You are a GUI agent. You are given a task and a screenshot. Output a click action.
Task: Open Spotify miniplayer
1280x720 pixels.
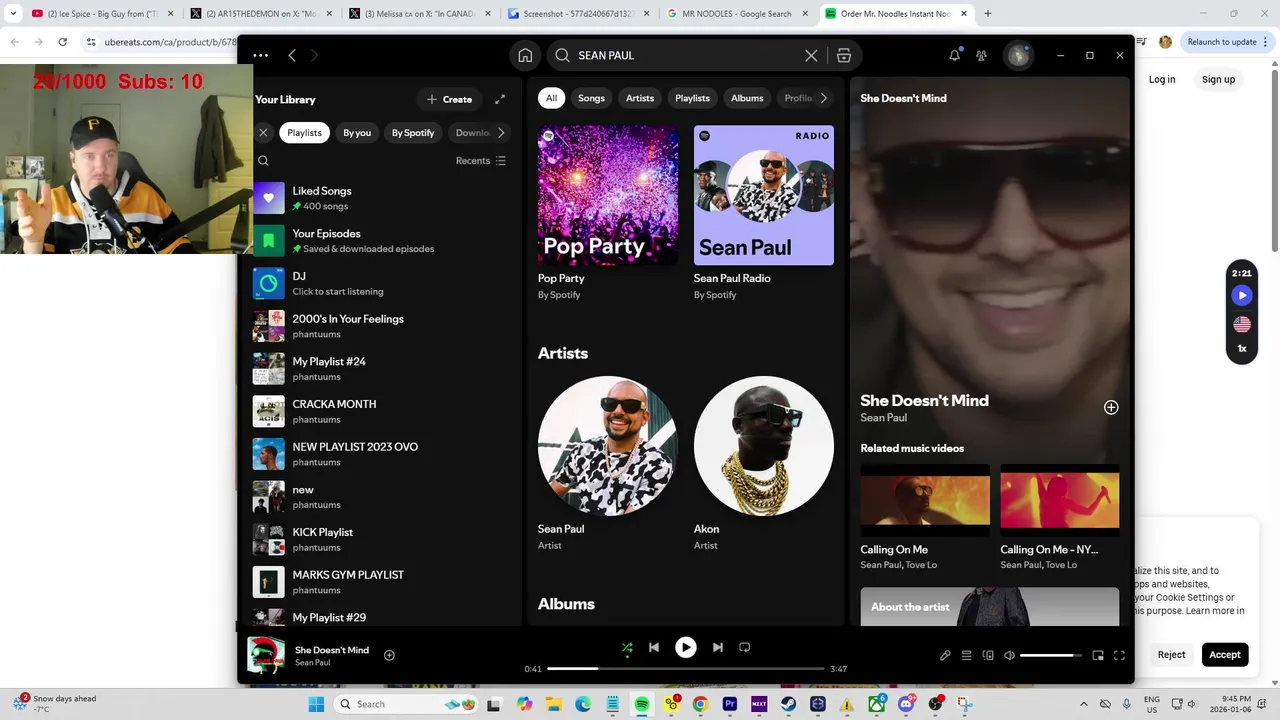click(1098, 656)
